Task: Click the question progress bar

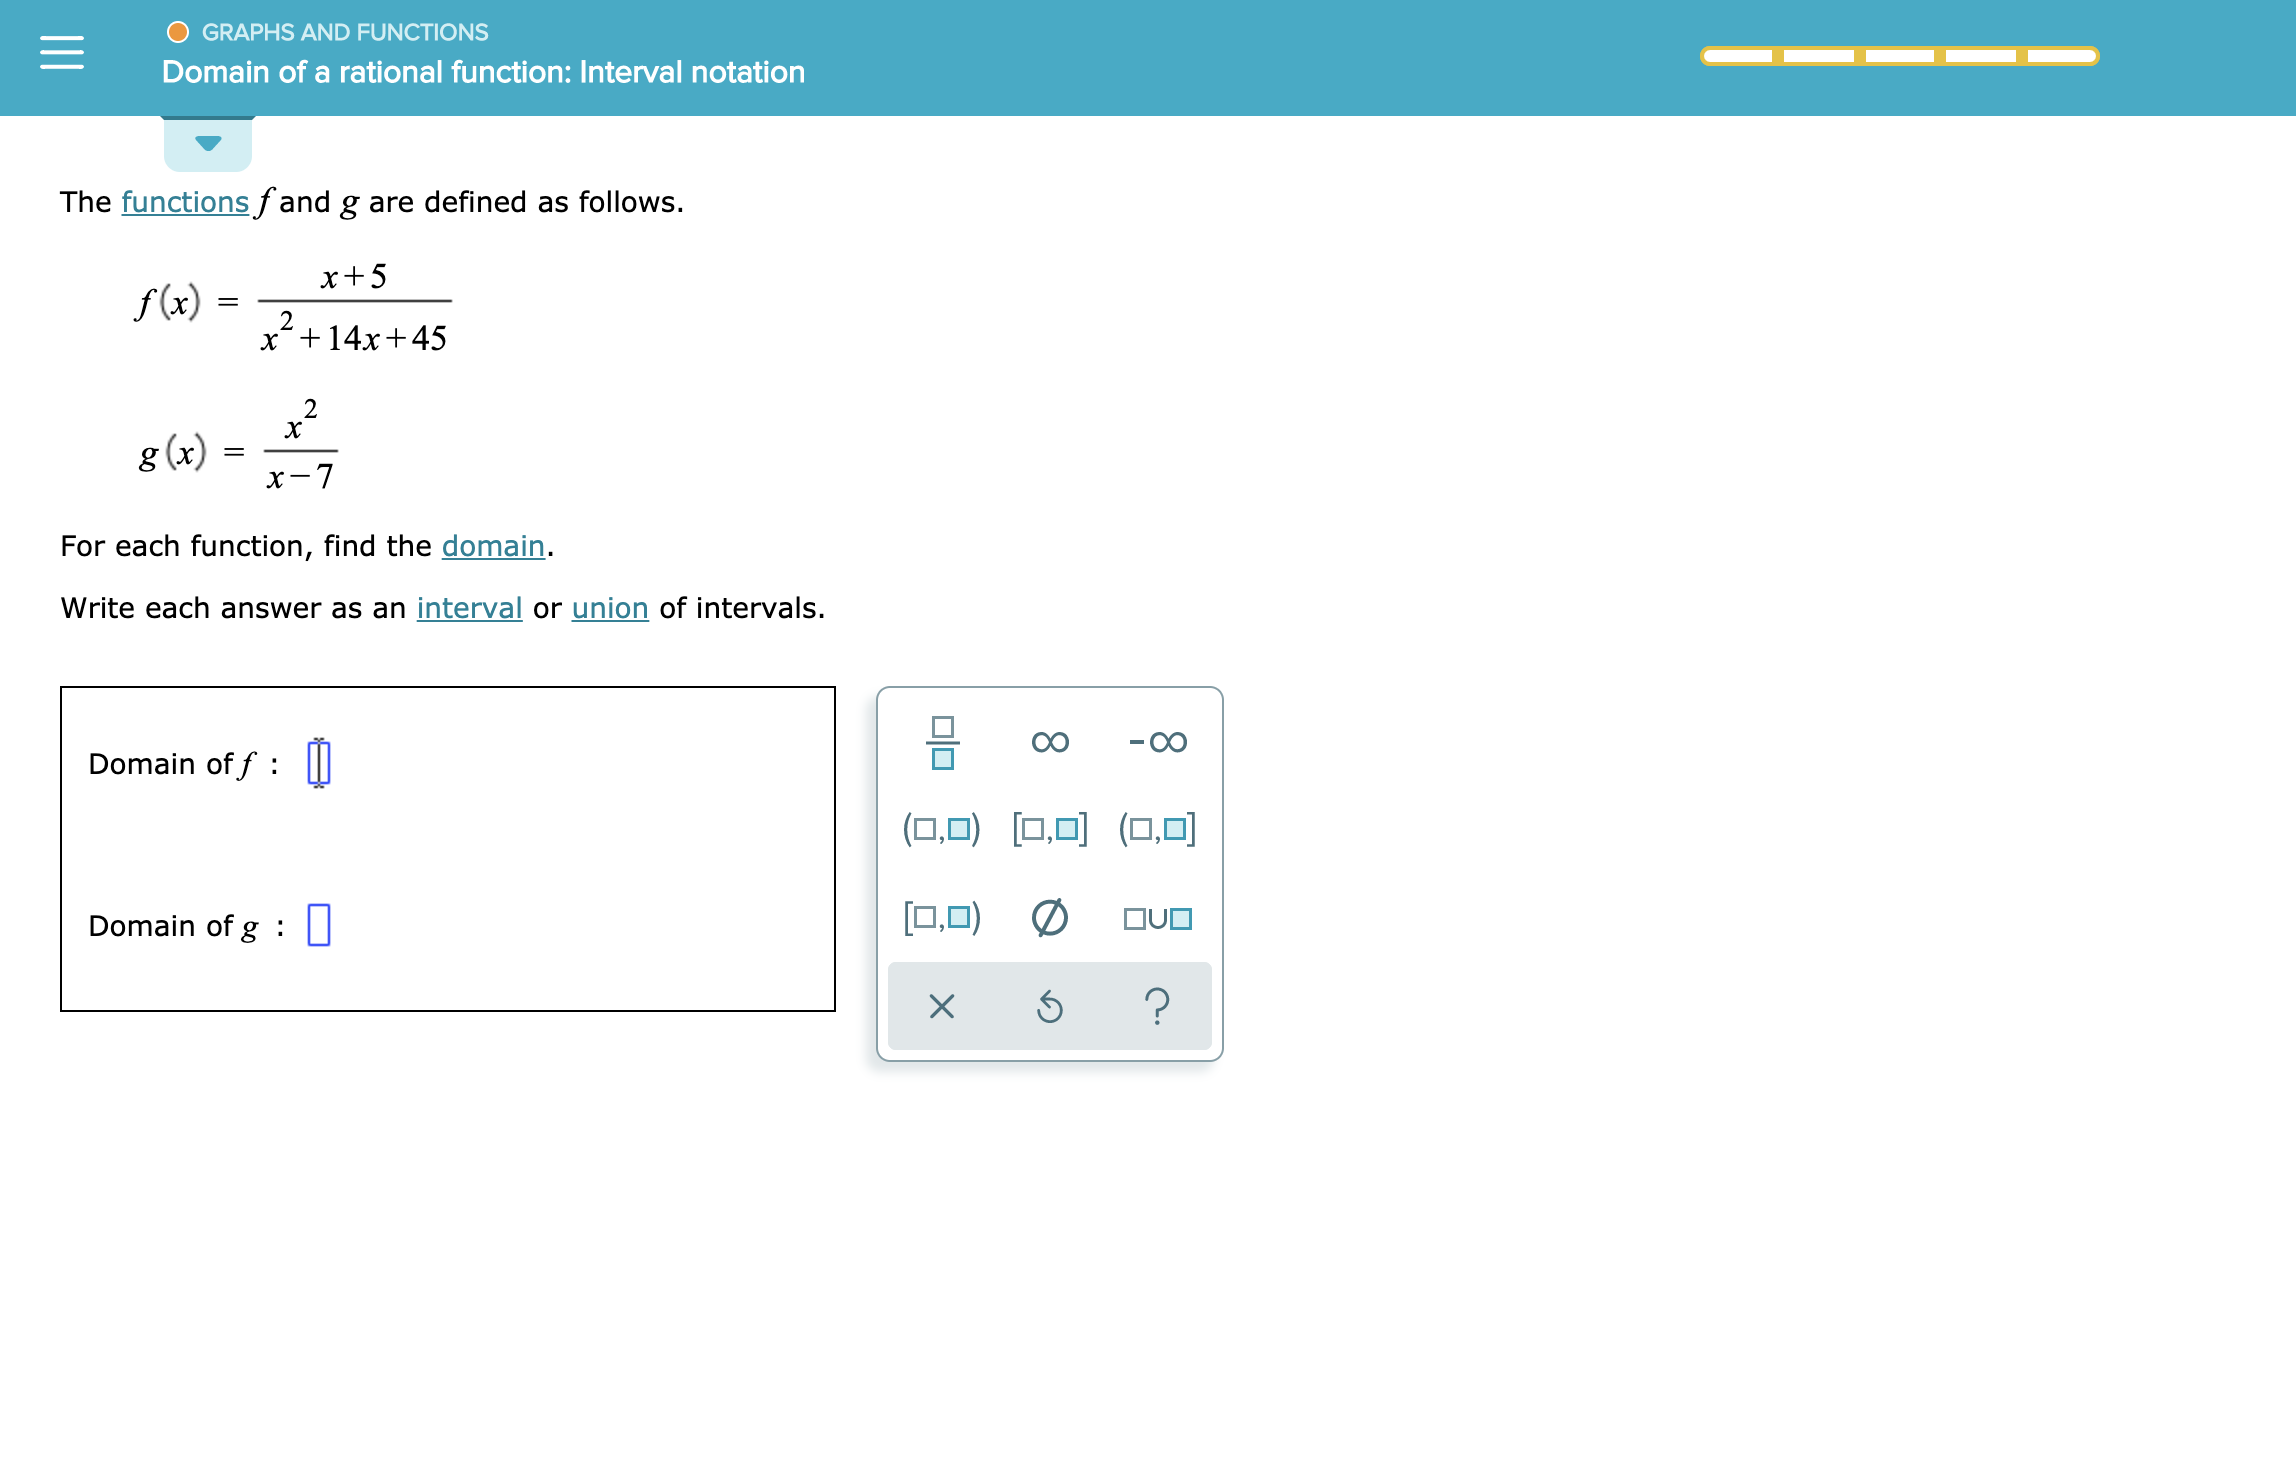Action: pos(1900,56)
